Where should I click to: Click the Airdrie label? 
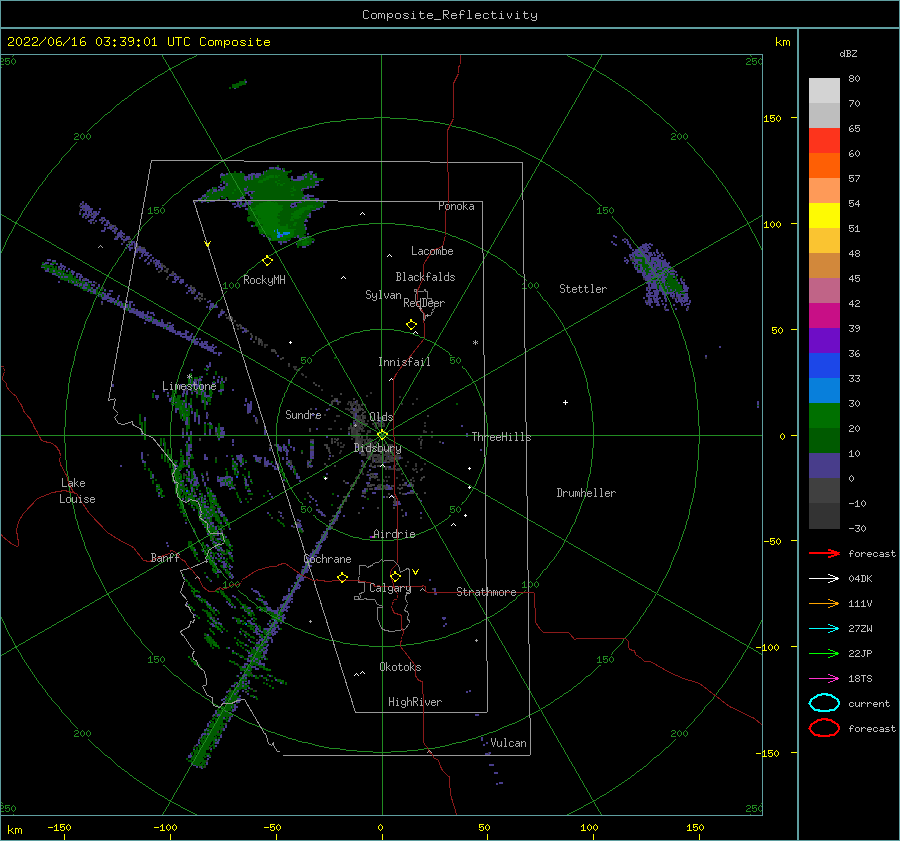click(394, 534)
